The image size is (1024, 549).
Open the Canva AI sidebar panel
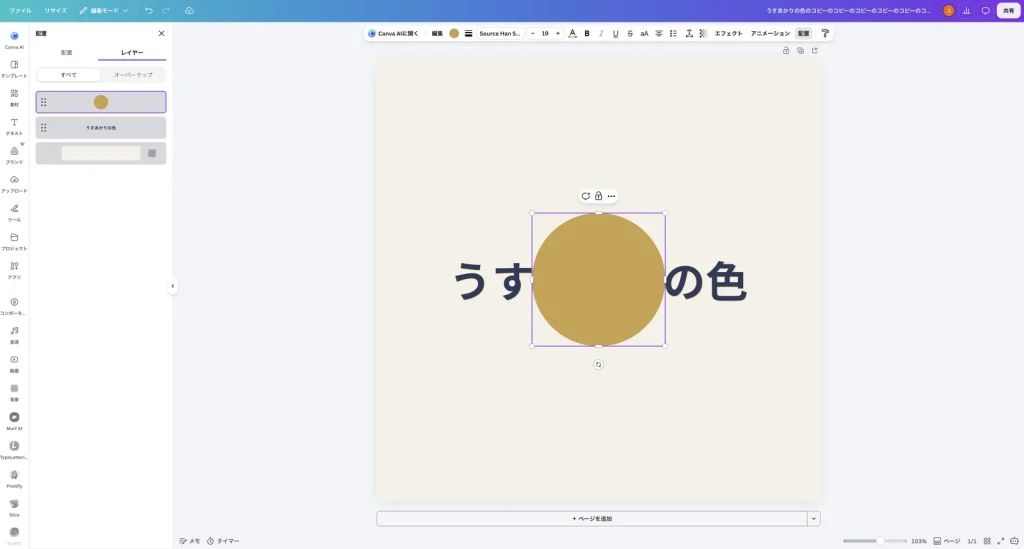point(14,40)
